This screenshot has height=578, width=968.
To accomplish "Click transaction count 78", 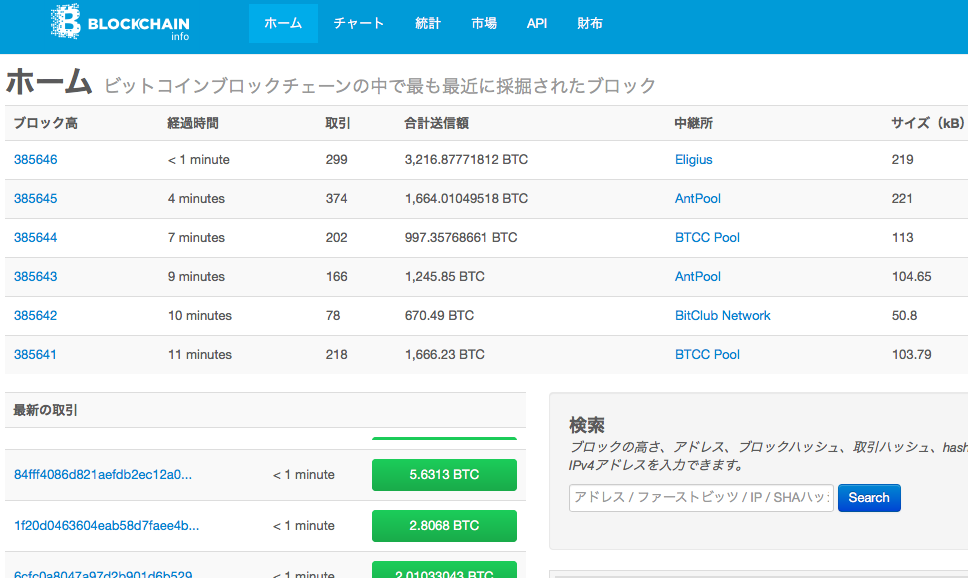I will coord(333,316).
